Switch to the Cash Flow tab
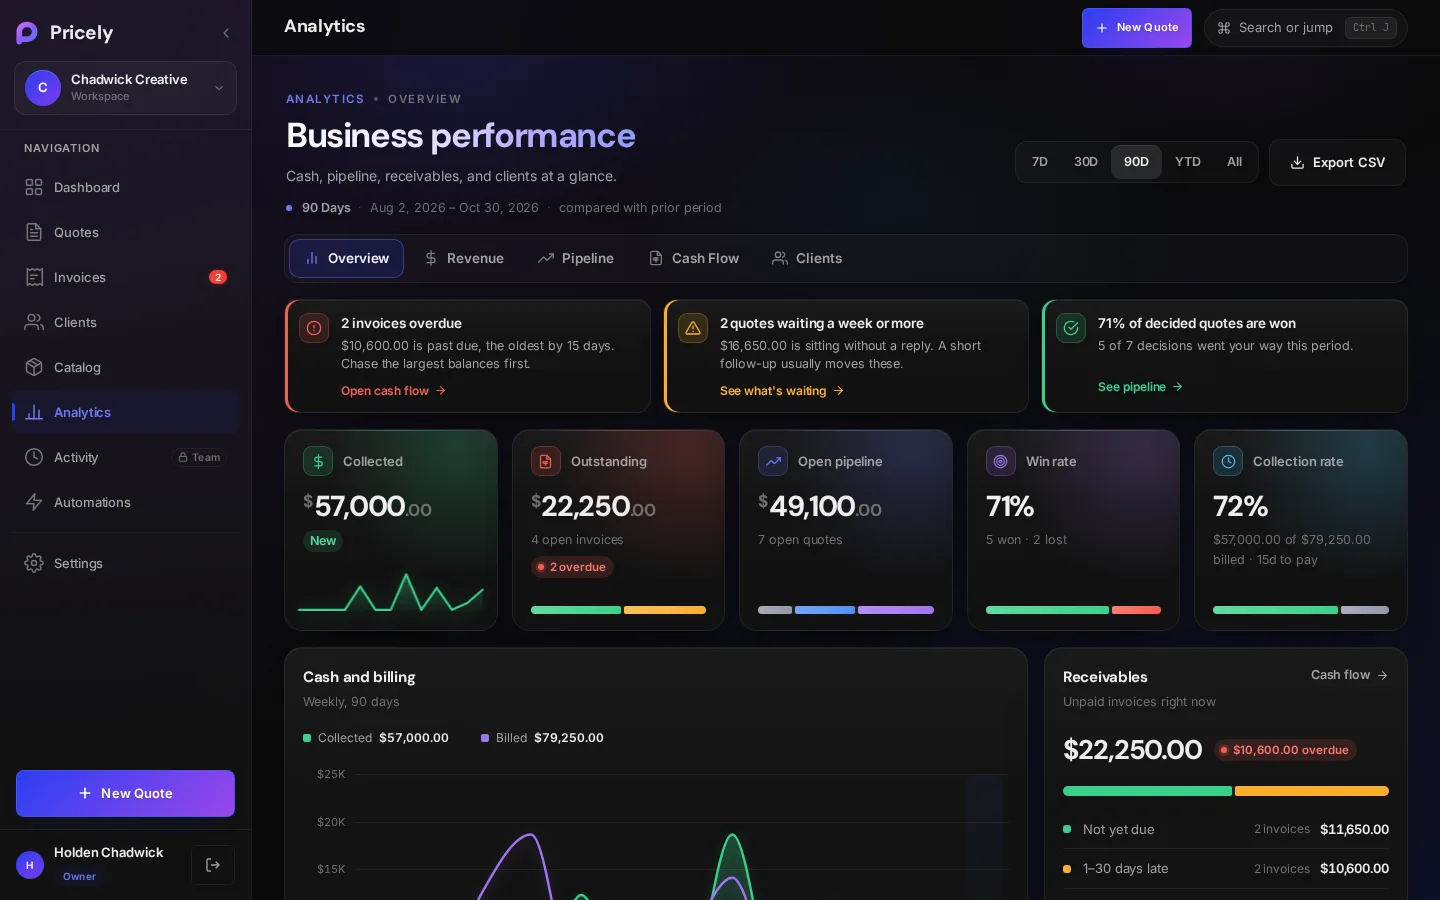The height and width of the screenshot is (900, 1440). click(x=694, y=258)
